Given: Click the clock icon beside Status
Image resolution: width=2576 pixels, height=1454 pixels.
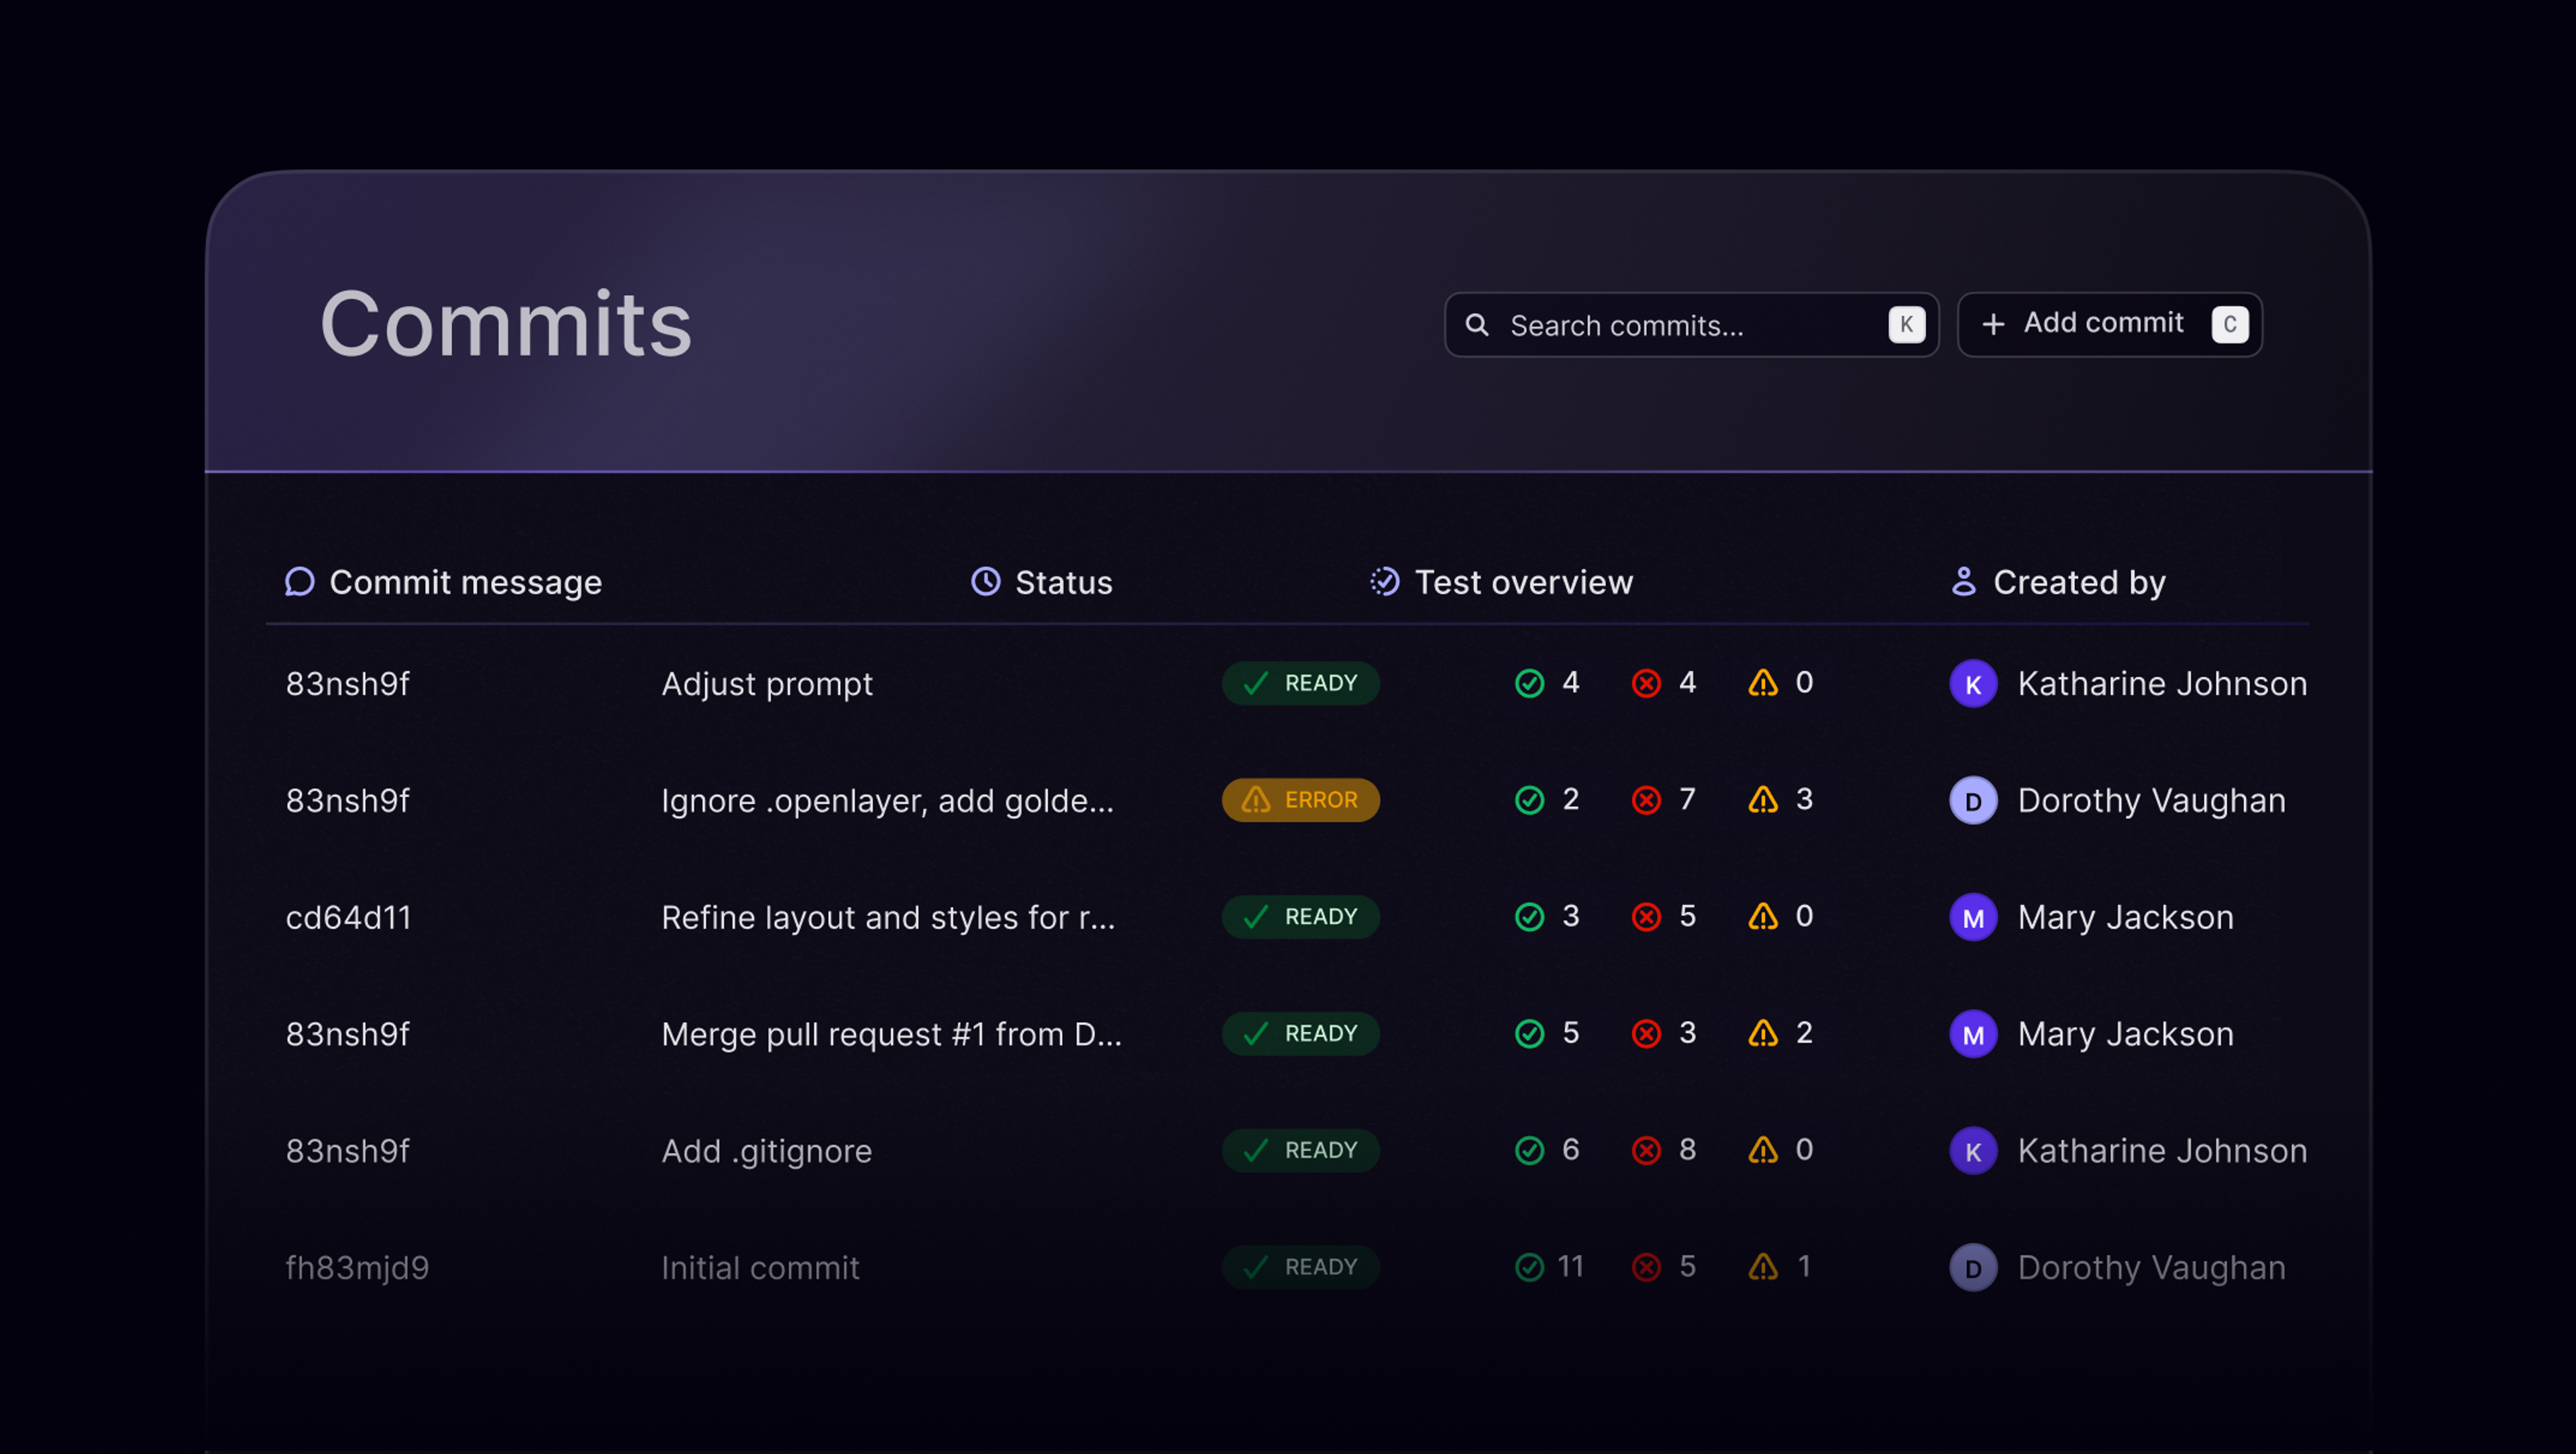Looking at the screenshot, I should 986,582.
